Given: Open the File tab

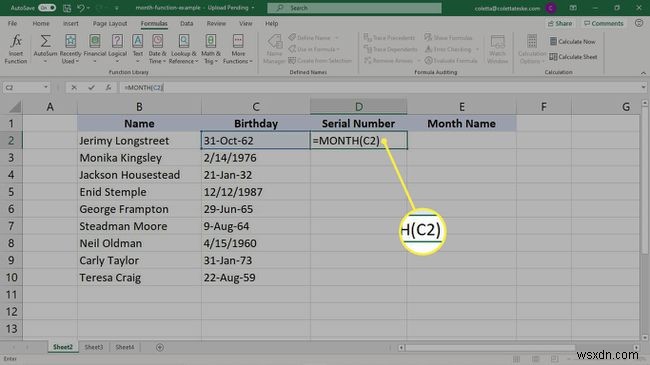Looking at the screenshot, I should pyautogui.click(x=12, y=24).
